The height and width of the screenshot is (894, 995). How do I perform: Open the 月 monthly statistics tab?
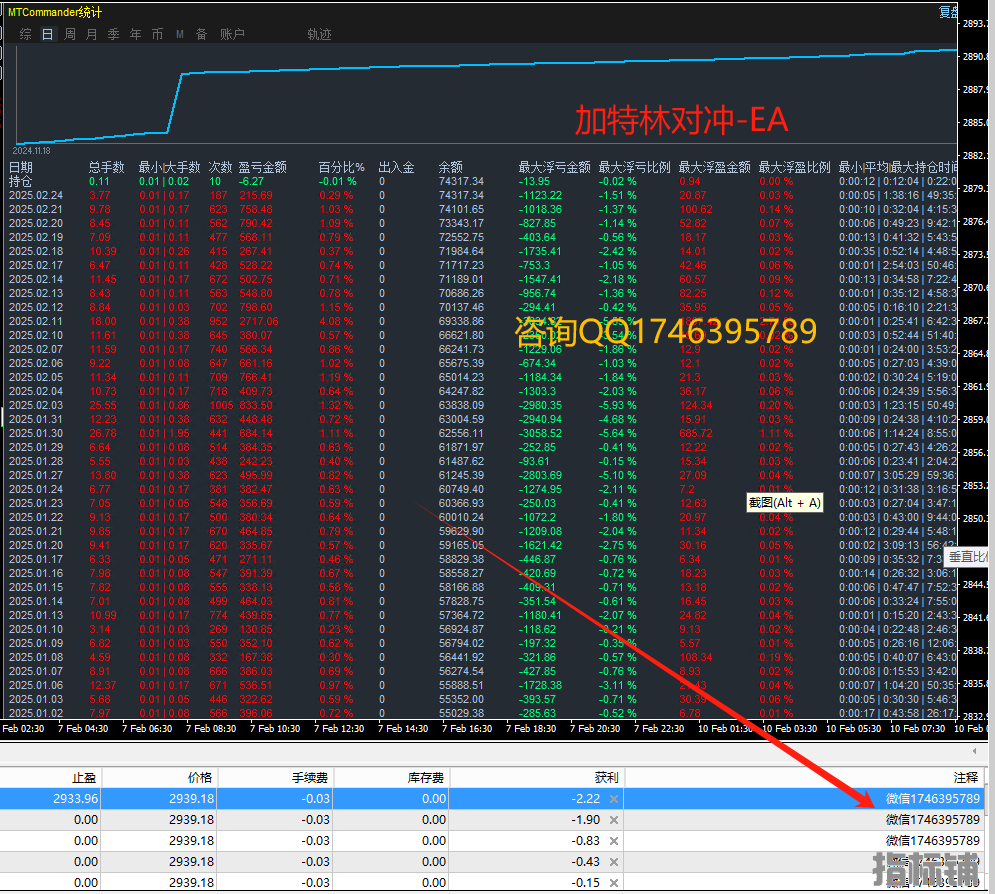[92, 34]
